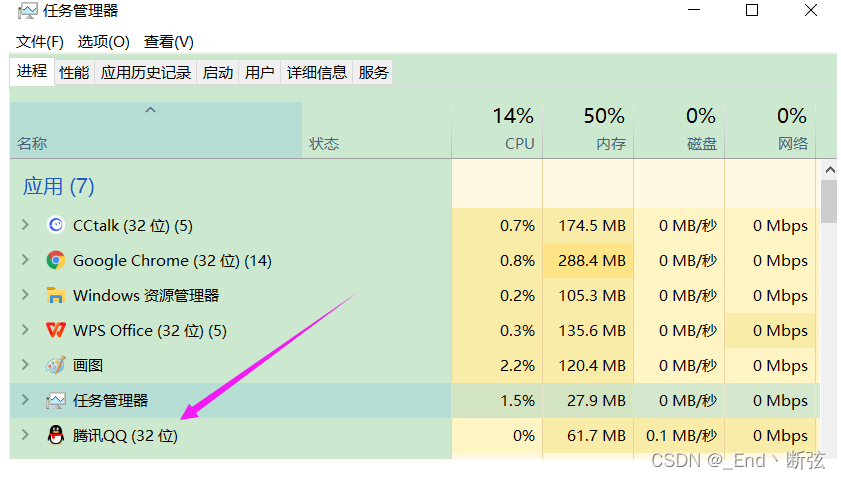Click the 1.5% CPU cell for 任务管理器
The width and height of the screenshot is (841, 479).
pos(497,401)
